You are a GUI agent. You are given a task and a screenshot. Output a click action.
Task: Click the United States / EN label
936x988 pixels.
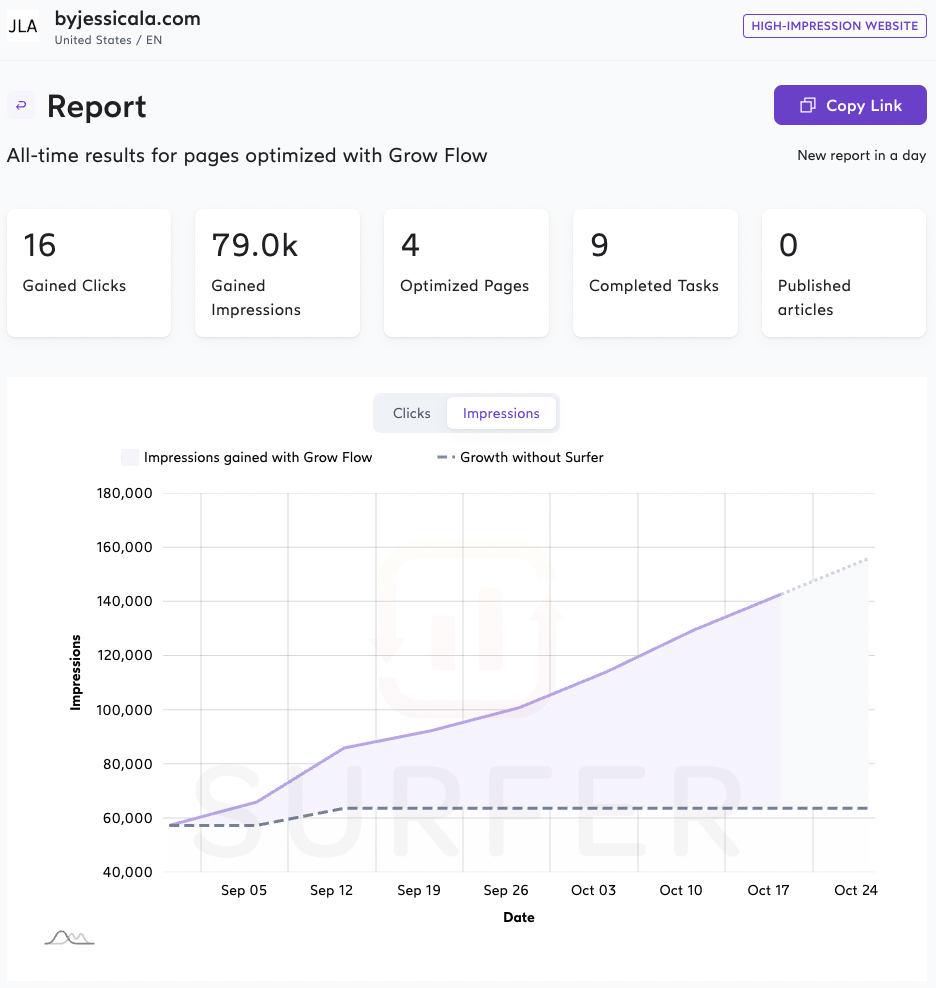(x=108, y=40)
